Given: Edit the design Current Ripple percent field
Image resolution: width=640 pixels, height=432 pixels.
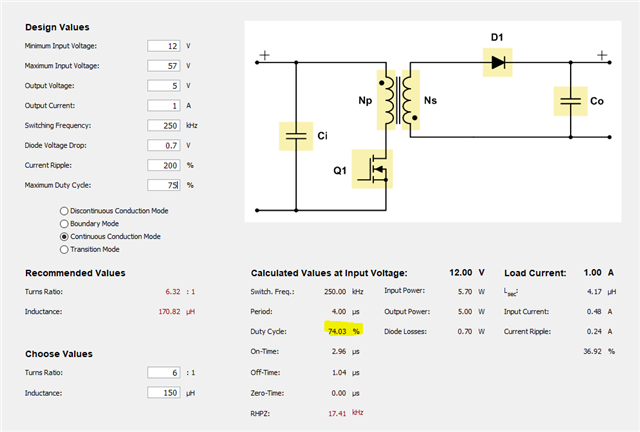Looking at the screenshot, I should [164, 165].
